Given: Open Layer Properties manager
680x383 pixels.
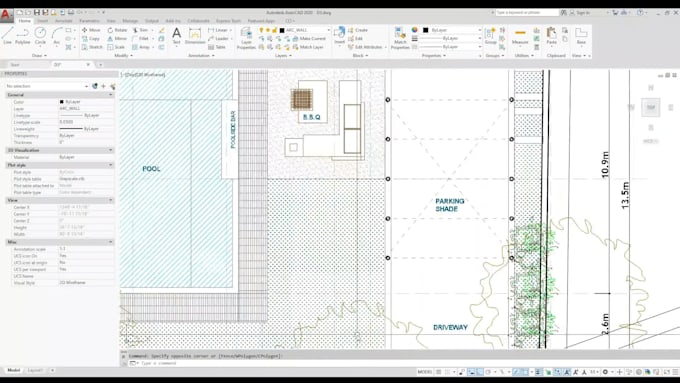Looking at the screenshot, I should [246, 38].
